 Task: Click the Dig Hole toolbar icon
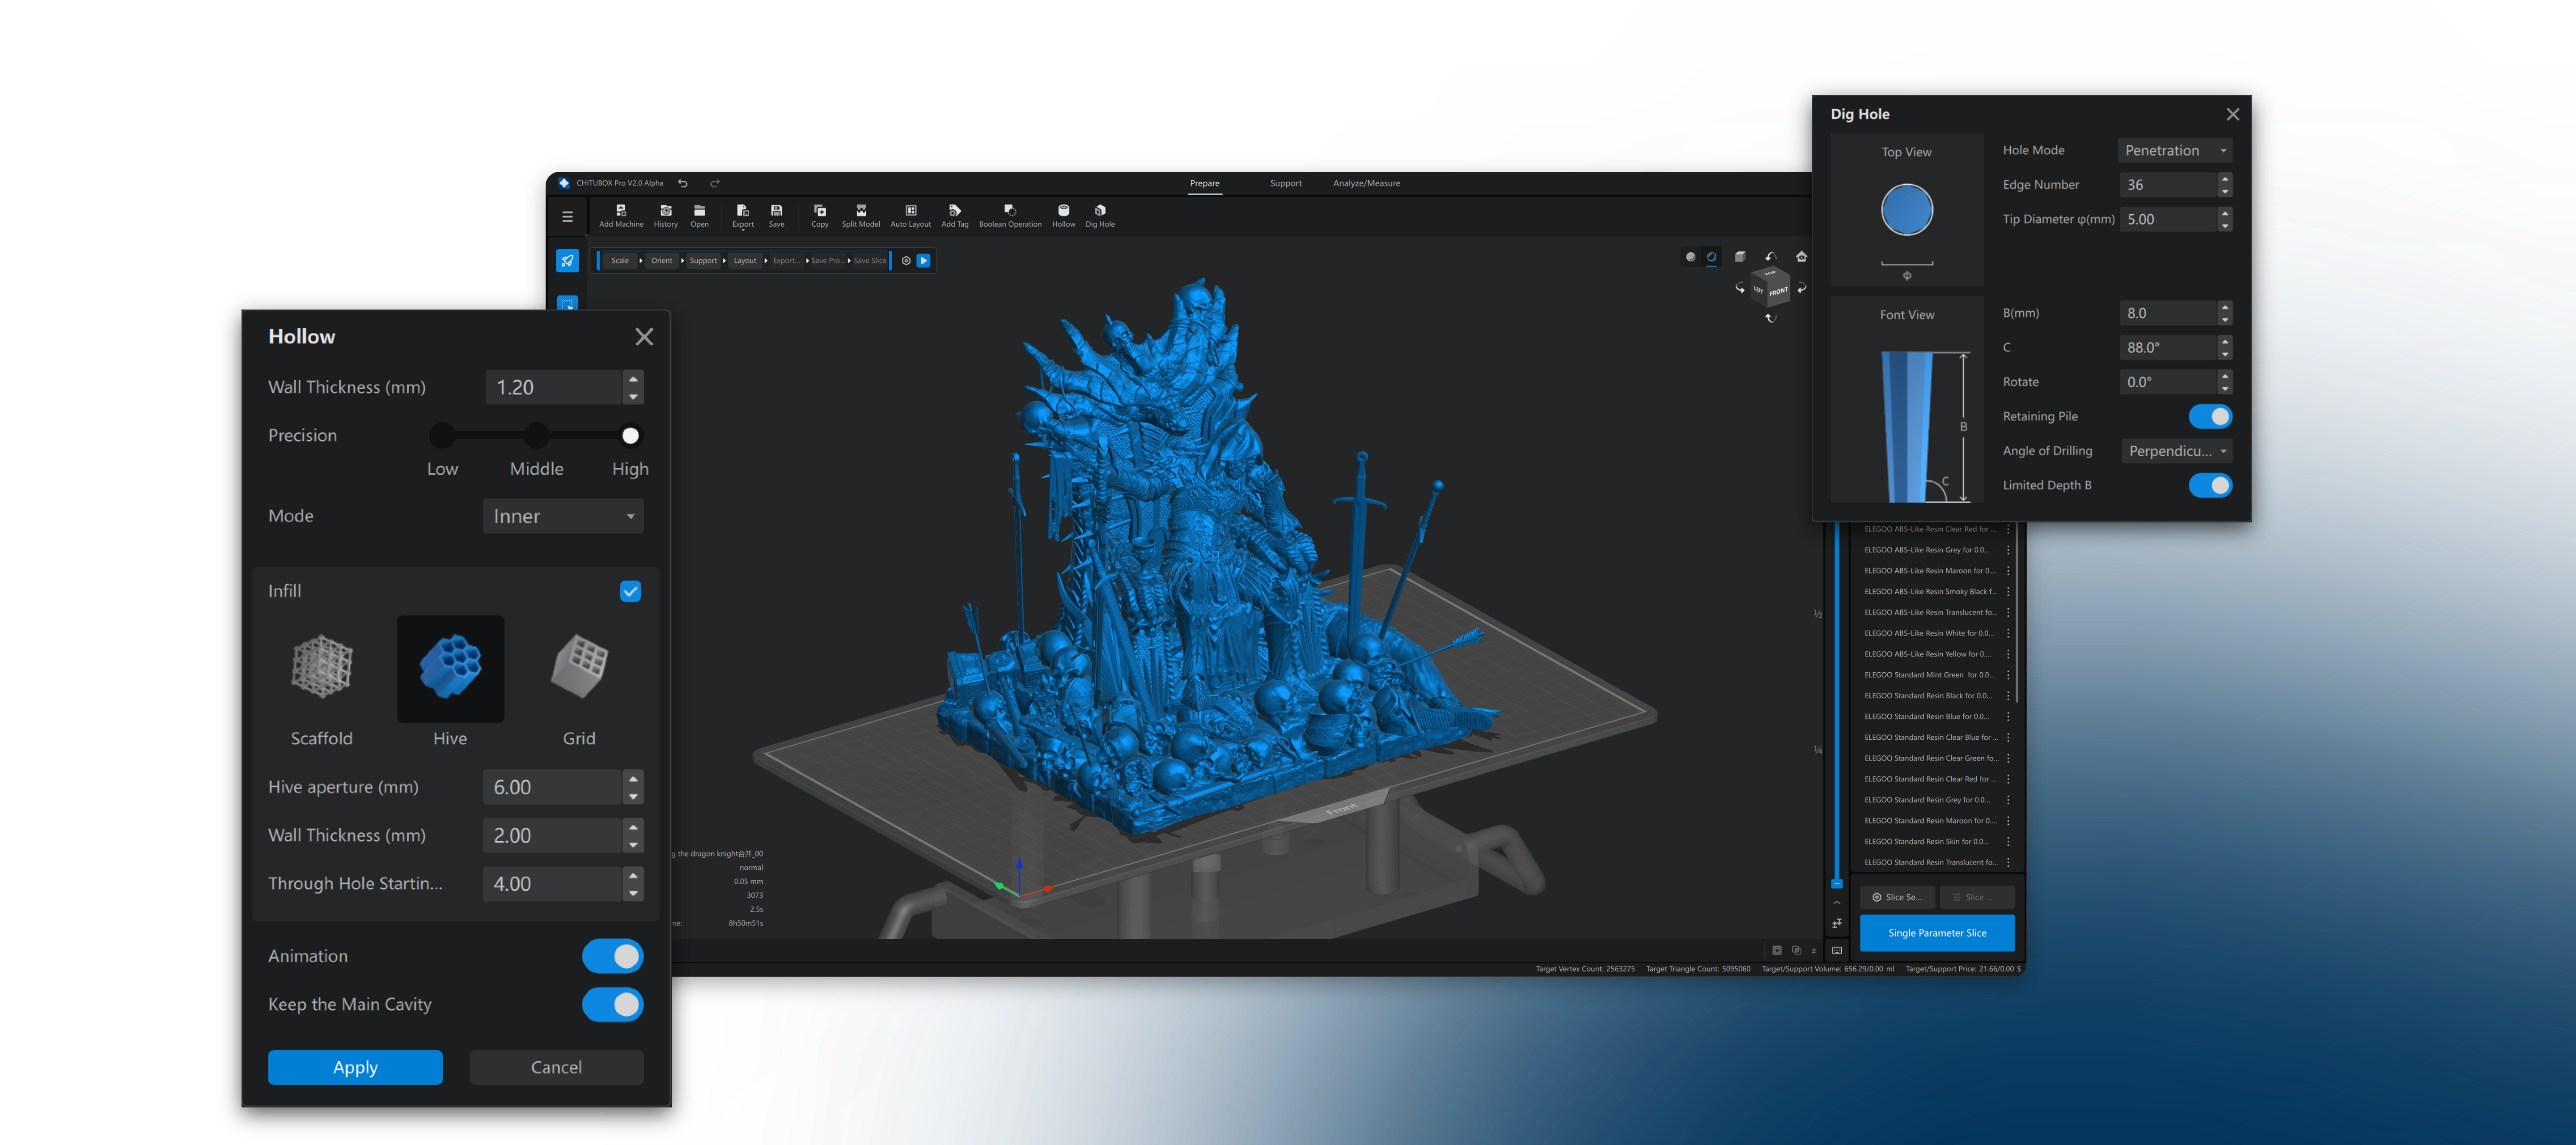click(1100, 215)
